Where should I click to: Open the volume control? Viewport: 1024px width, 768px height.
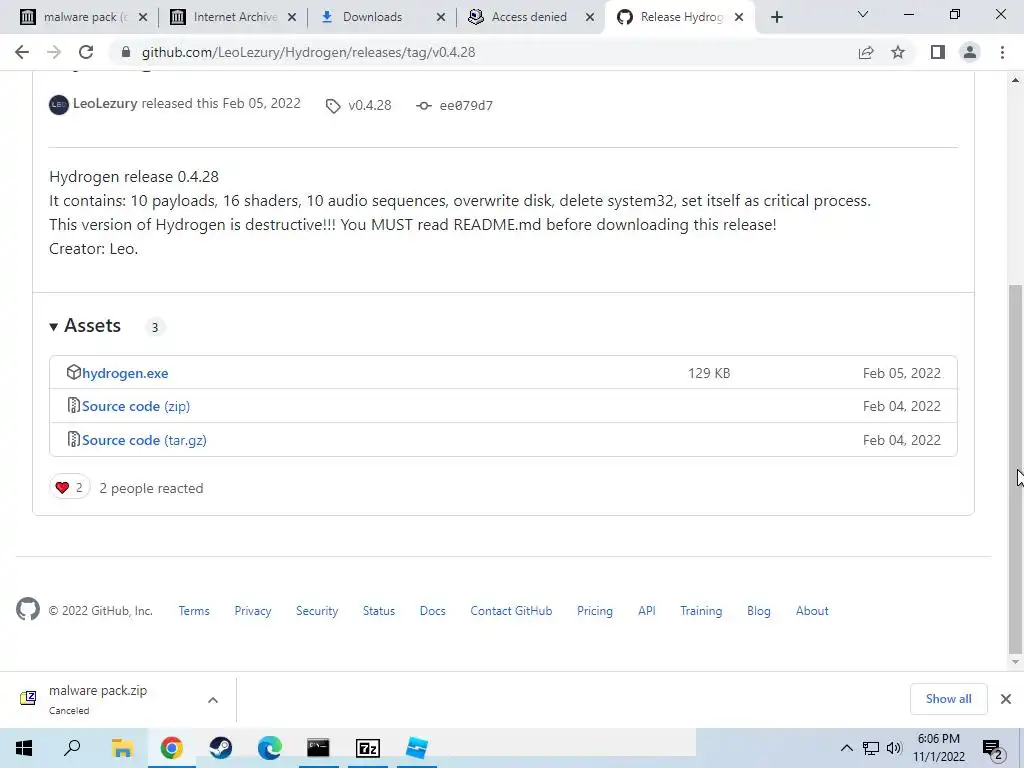click(x=894, y=748)
